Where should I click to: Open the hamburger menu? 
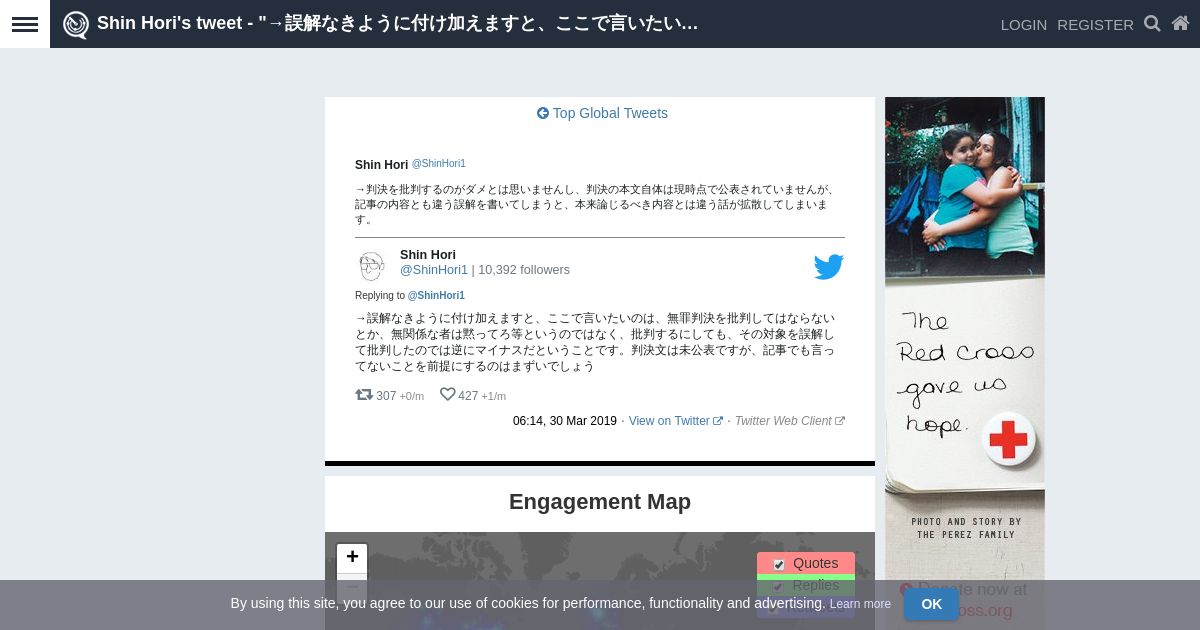25,24
